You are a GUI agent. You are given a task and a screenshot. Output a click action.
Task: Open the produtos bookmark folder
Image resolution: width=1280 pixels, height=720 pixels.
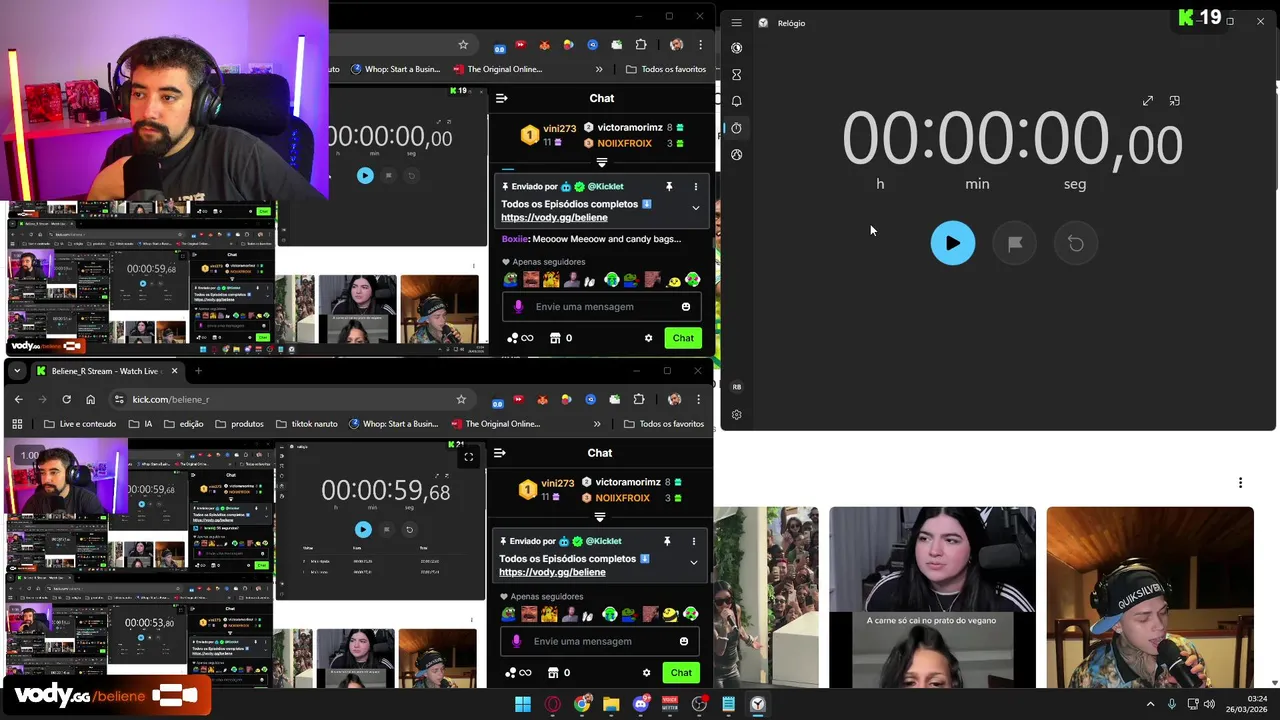[x=239, y=424]
